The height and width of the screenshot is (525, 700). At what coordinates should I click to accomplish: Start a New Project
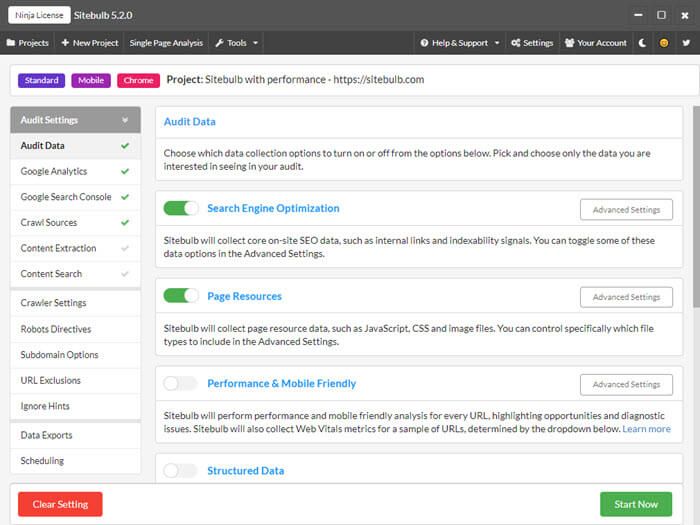tap(90, 43)
